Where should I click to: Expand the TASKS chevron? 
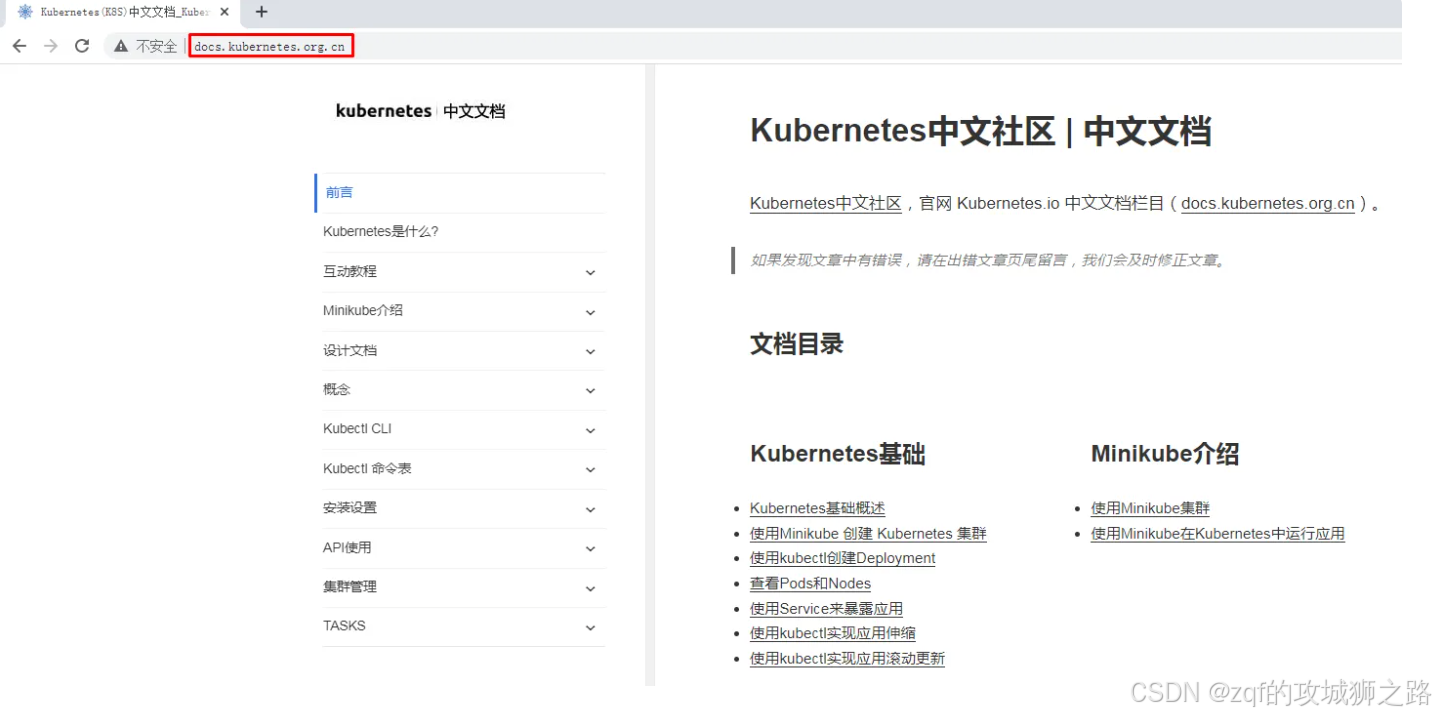pyautogui.click(x=590, y=628)
